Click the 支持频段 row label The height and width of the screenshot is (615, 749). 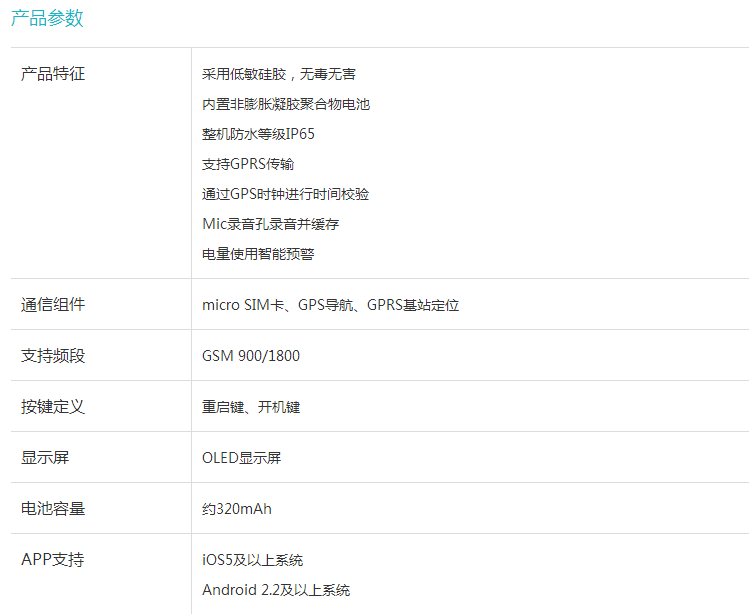(53, 356)
